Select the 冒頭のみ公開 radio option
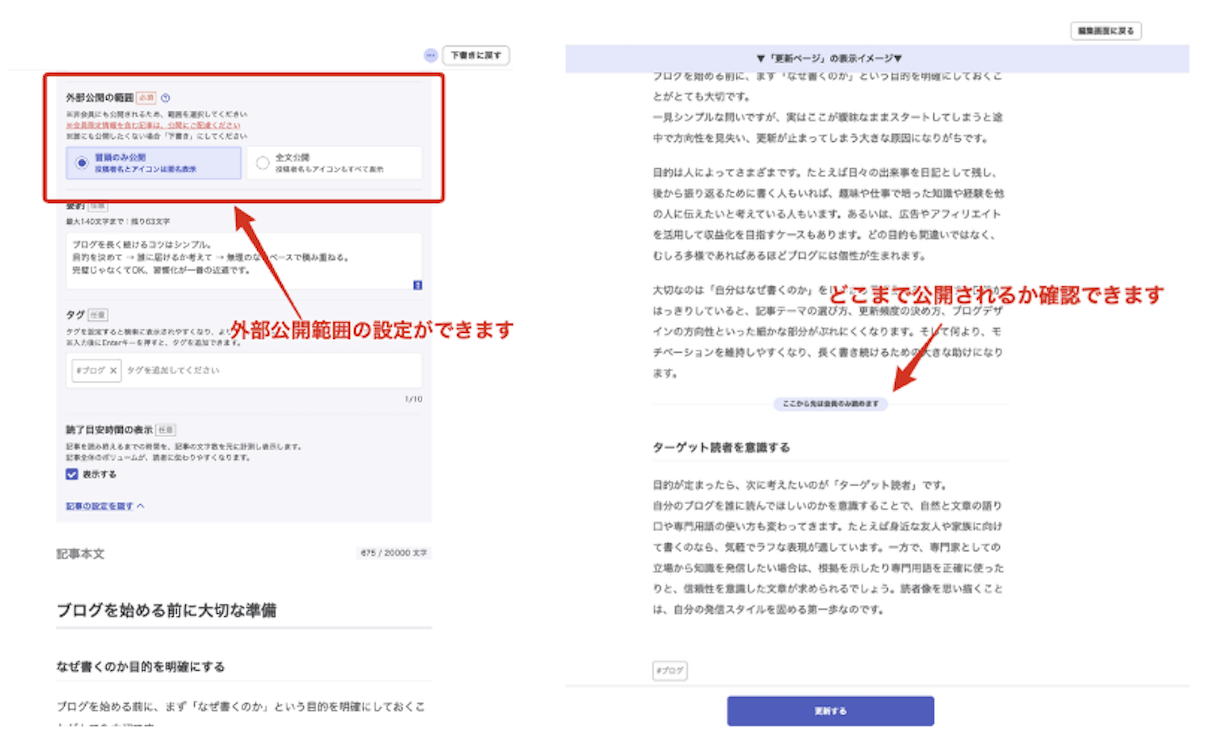The image size is (1232, 748). tap(81, 164)
